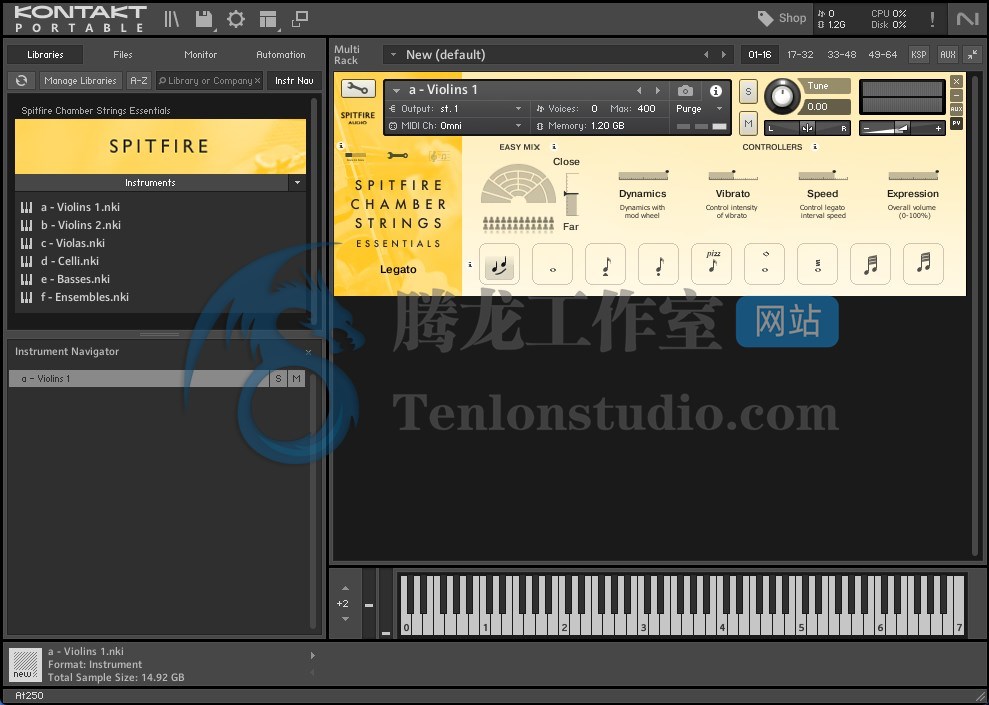Click the save disk icon
The image size is (989, 705).
[204, 19]
